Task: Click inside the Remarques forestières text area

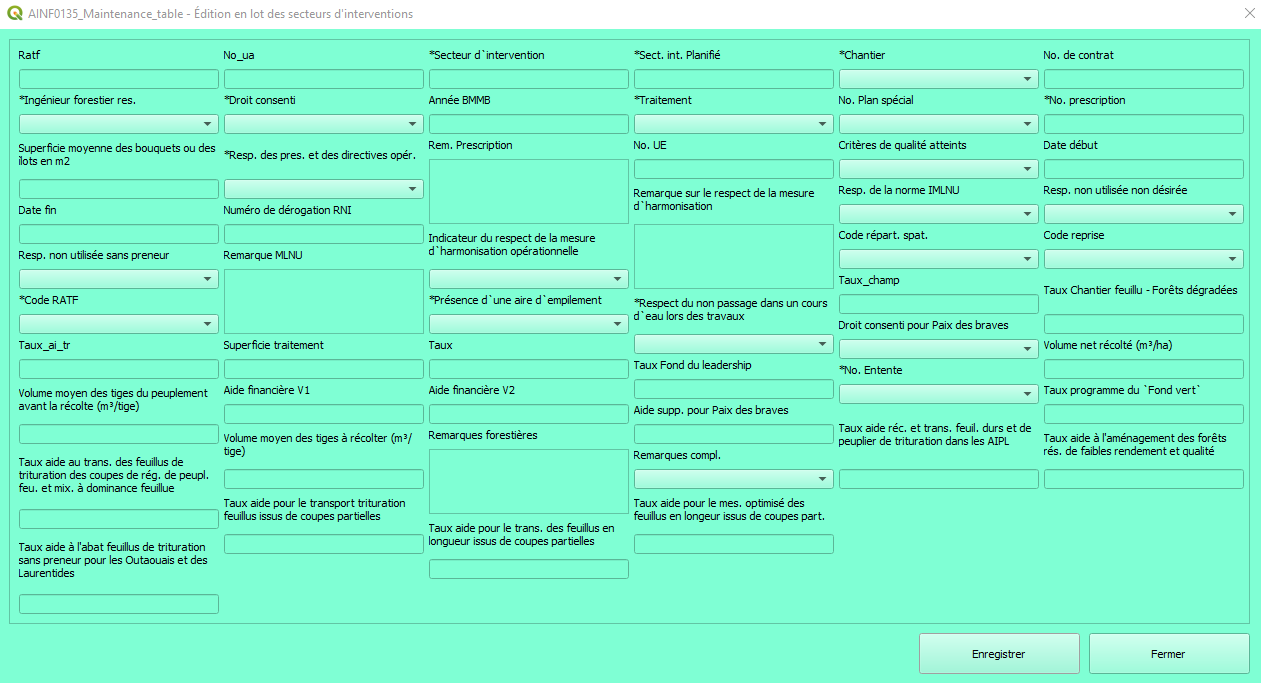Action: click(529, 481)
